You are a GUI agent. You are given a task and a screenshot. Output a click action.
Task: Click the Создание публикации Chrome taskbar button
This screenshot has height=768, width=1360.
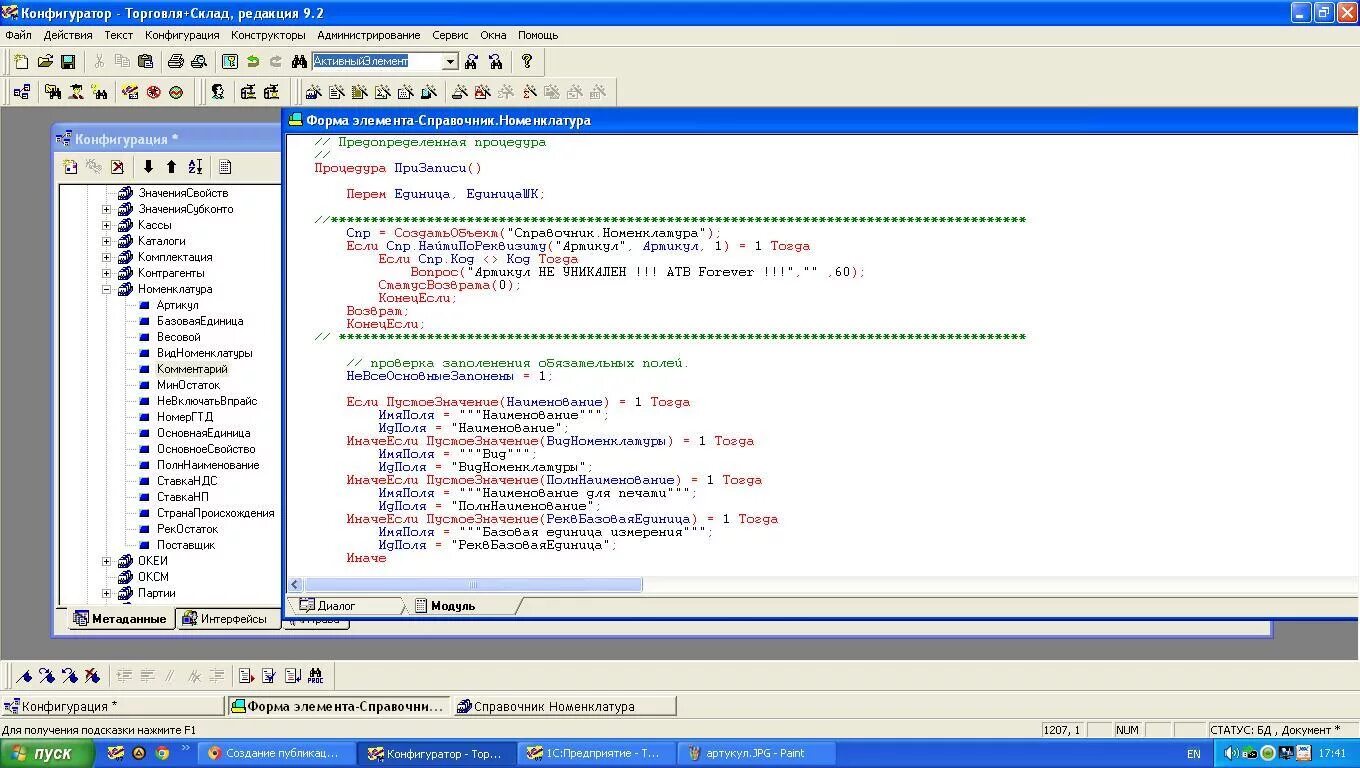click(x=276, y=754)
